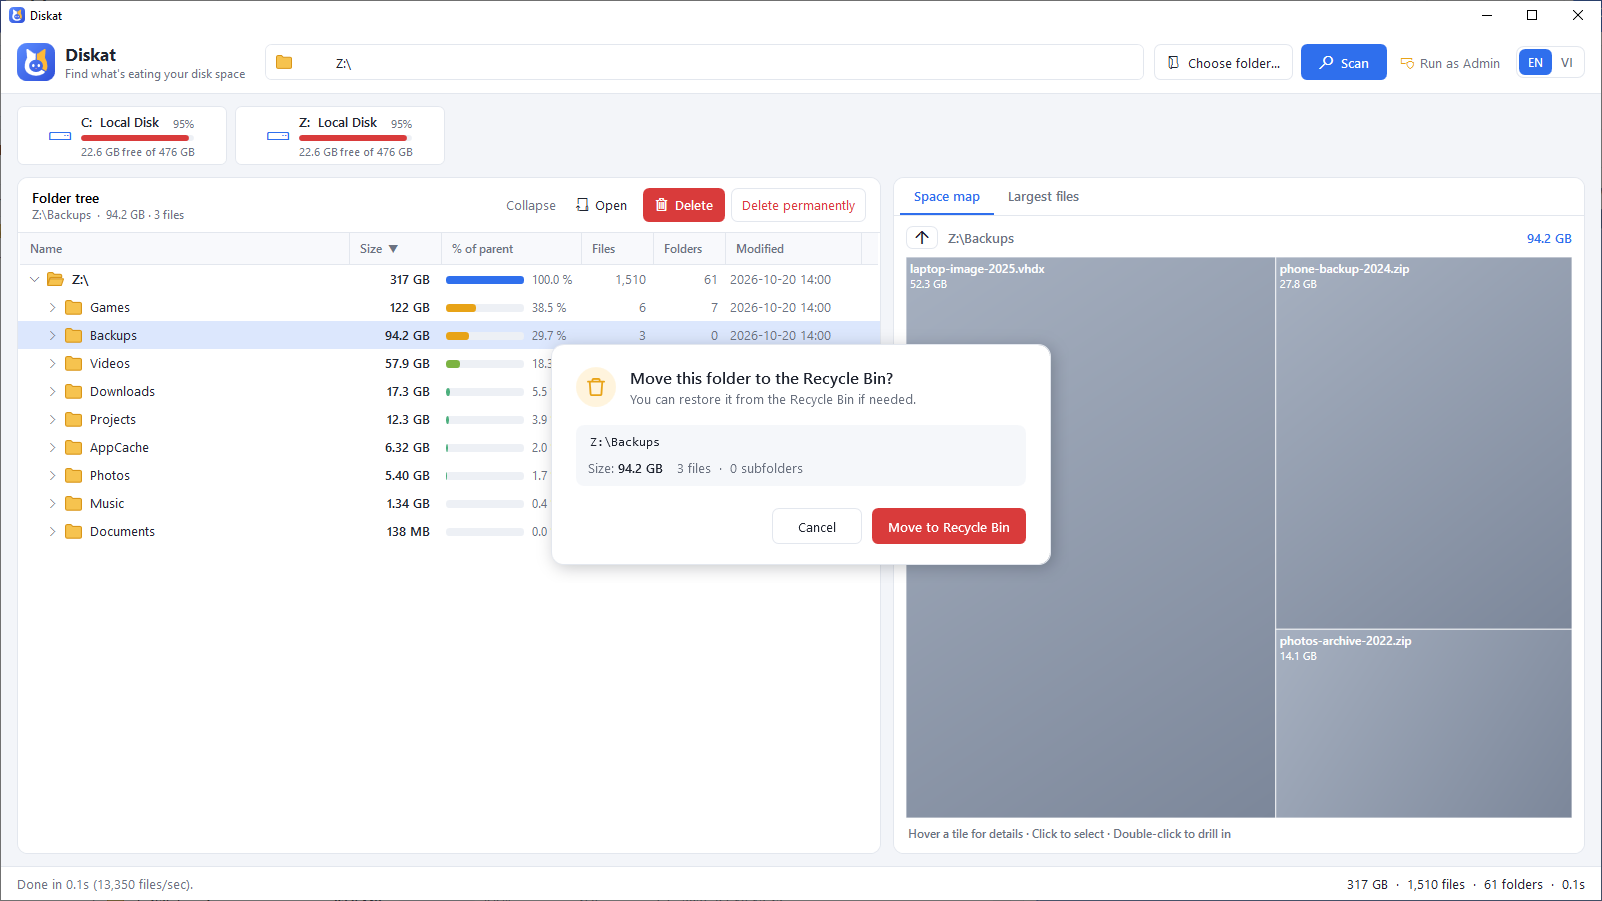The height and width of the screenshot is (901, 1602).
Task: Click the Downloads folder icon
Action: pos(74,391)
